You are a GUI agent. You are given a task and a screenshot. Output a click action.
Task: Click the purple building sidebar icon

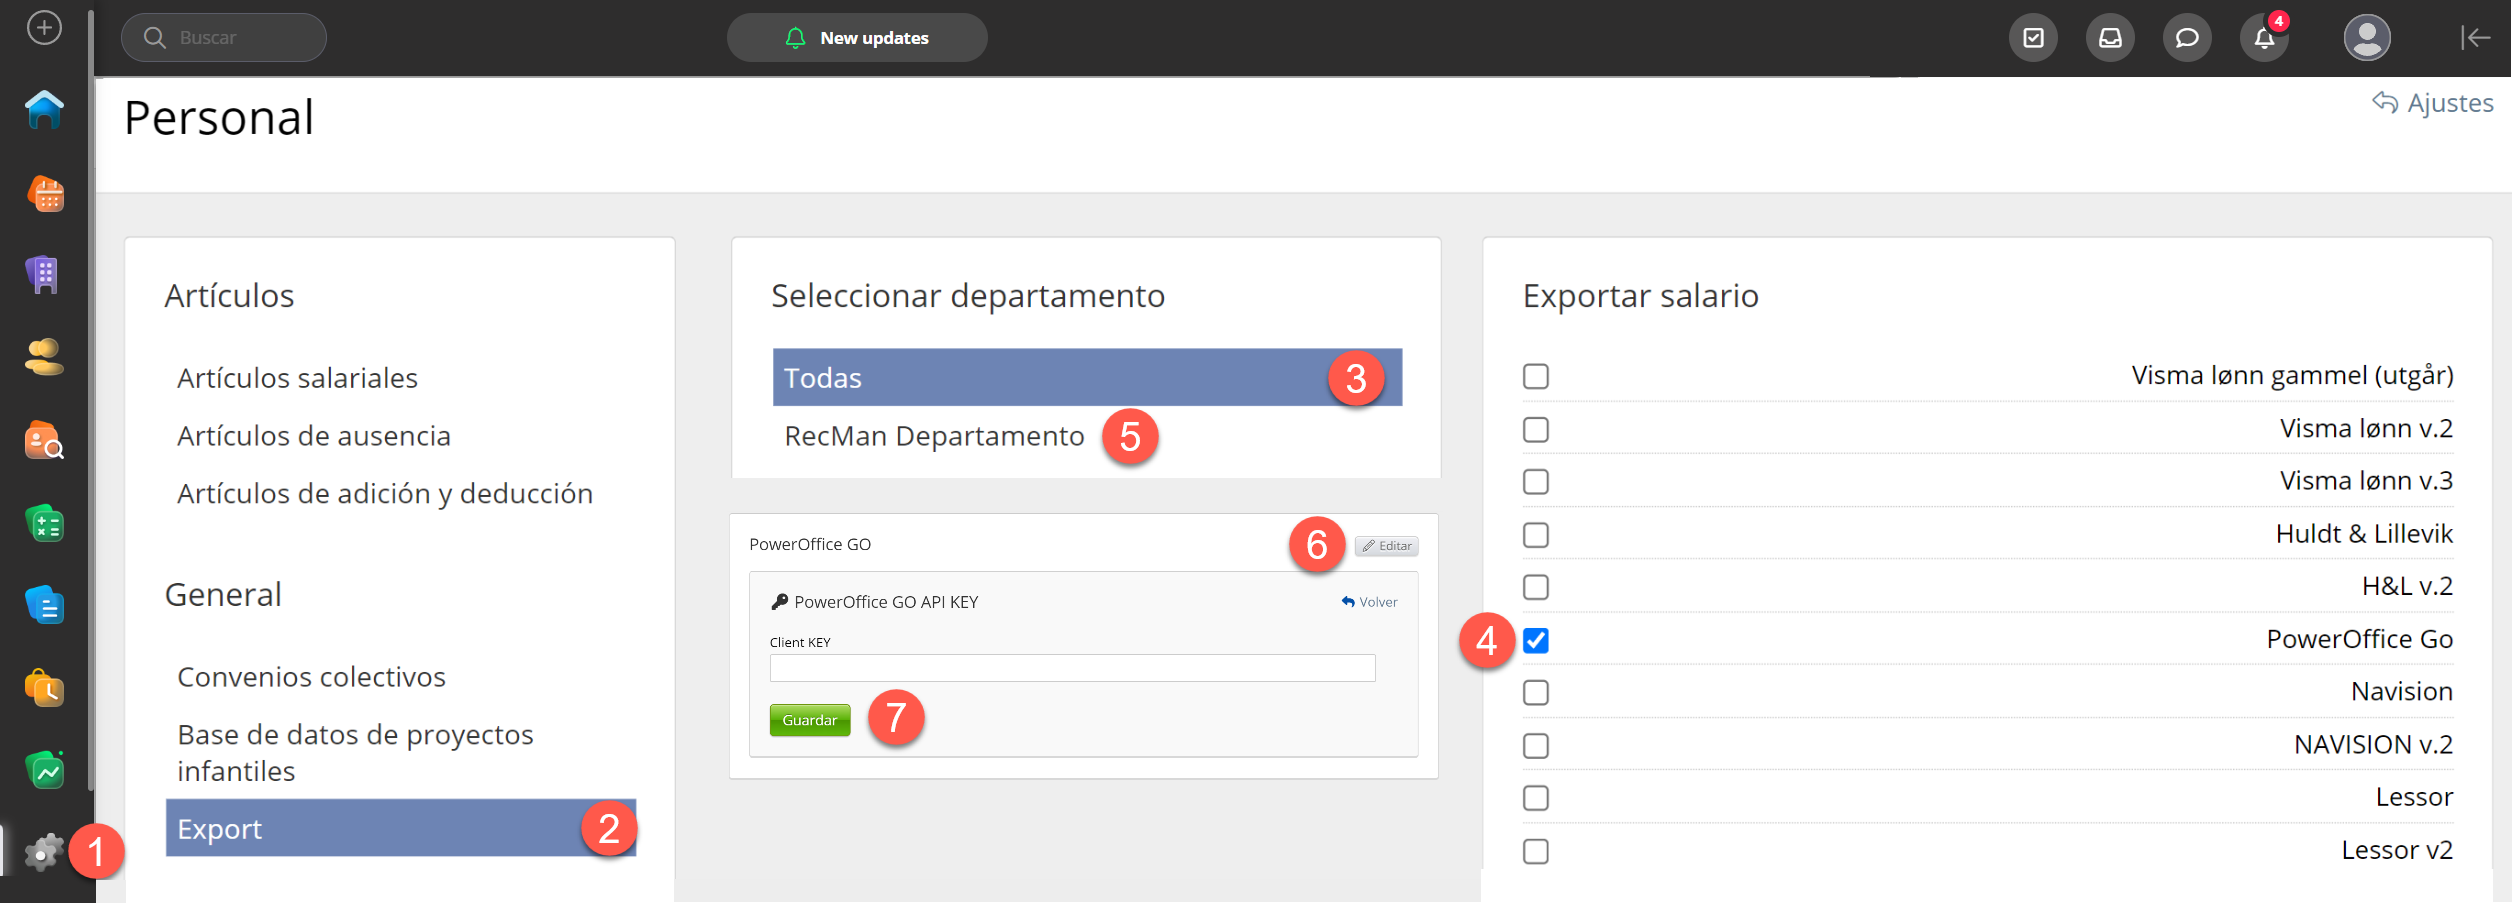point(44,275)
